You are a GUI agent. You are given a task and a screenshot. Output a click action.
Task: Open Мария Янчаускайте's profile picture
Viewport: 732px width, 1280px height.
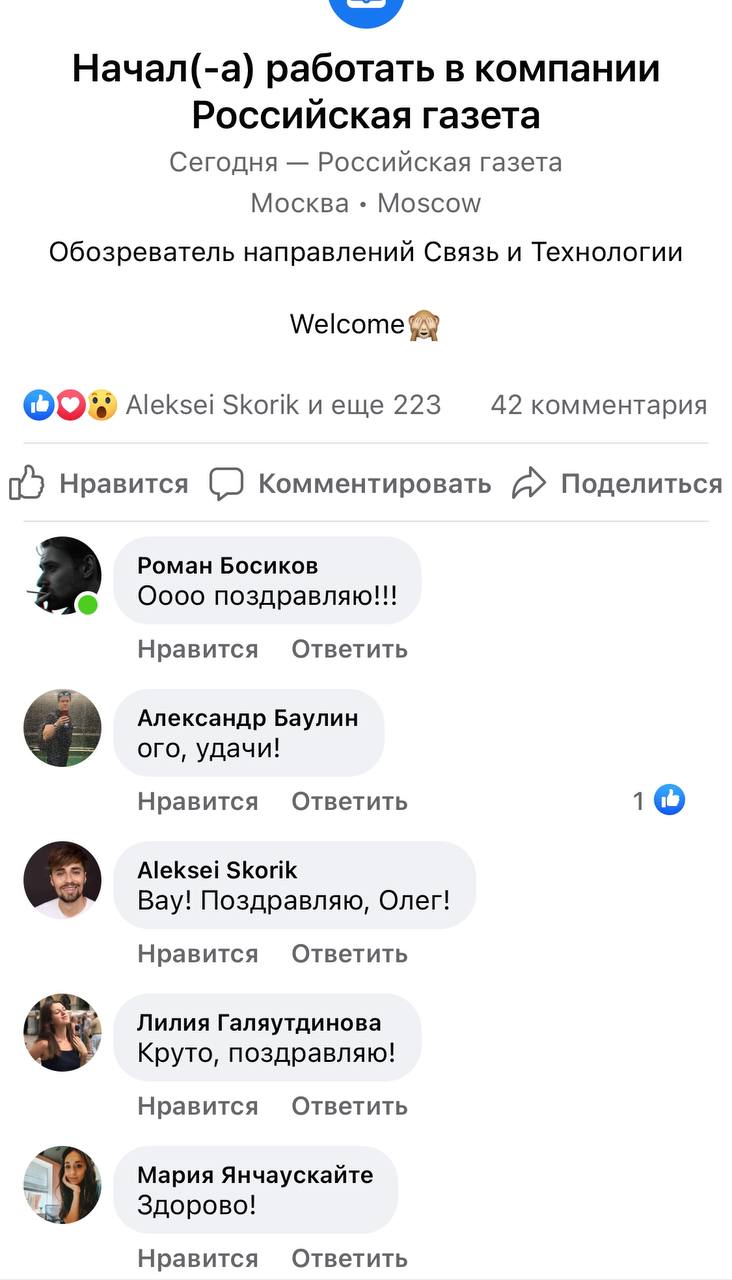pos(62,1185)
